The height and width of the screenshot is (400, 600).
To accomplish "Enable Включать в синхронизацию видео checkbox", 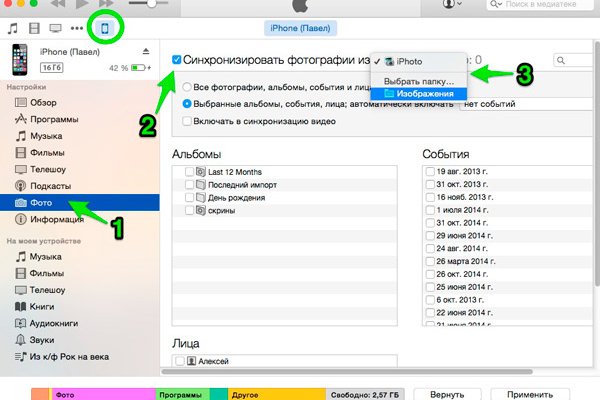I will pos(188,121).
